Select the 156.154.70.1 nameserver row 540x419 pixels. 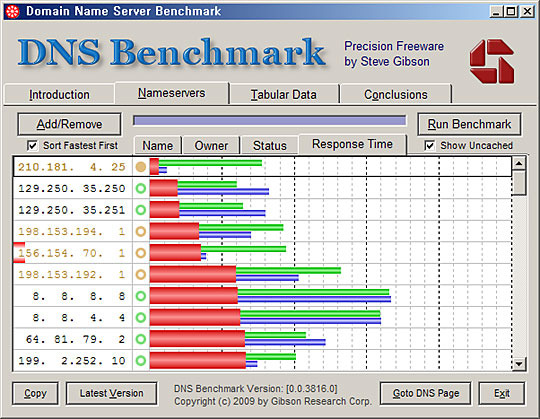tap(262, 253)
